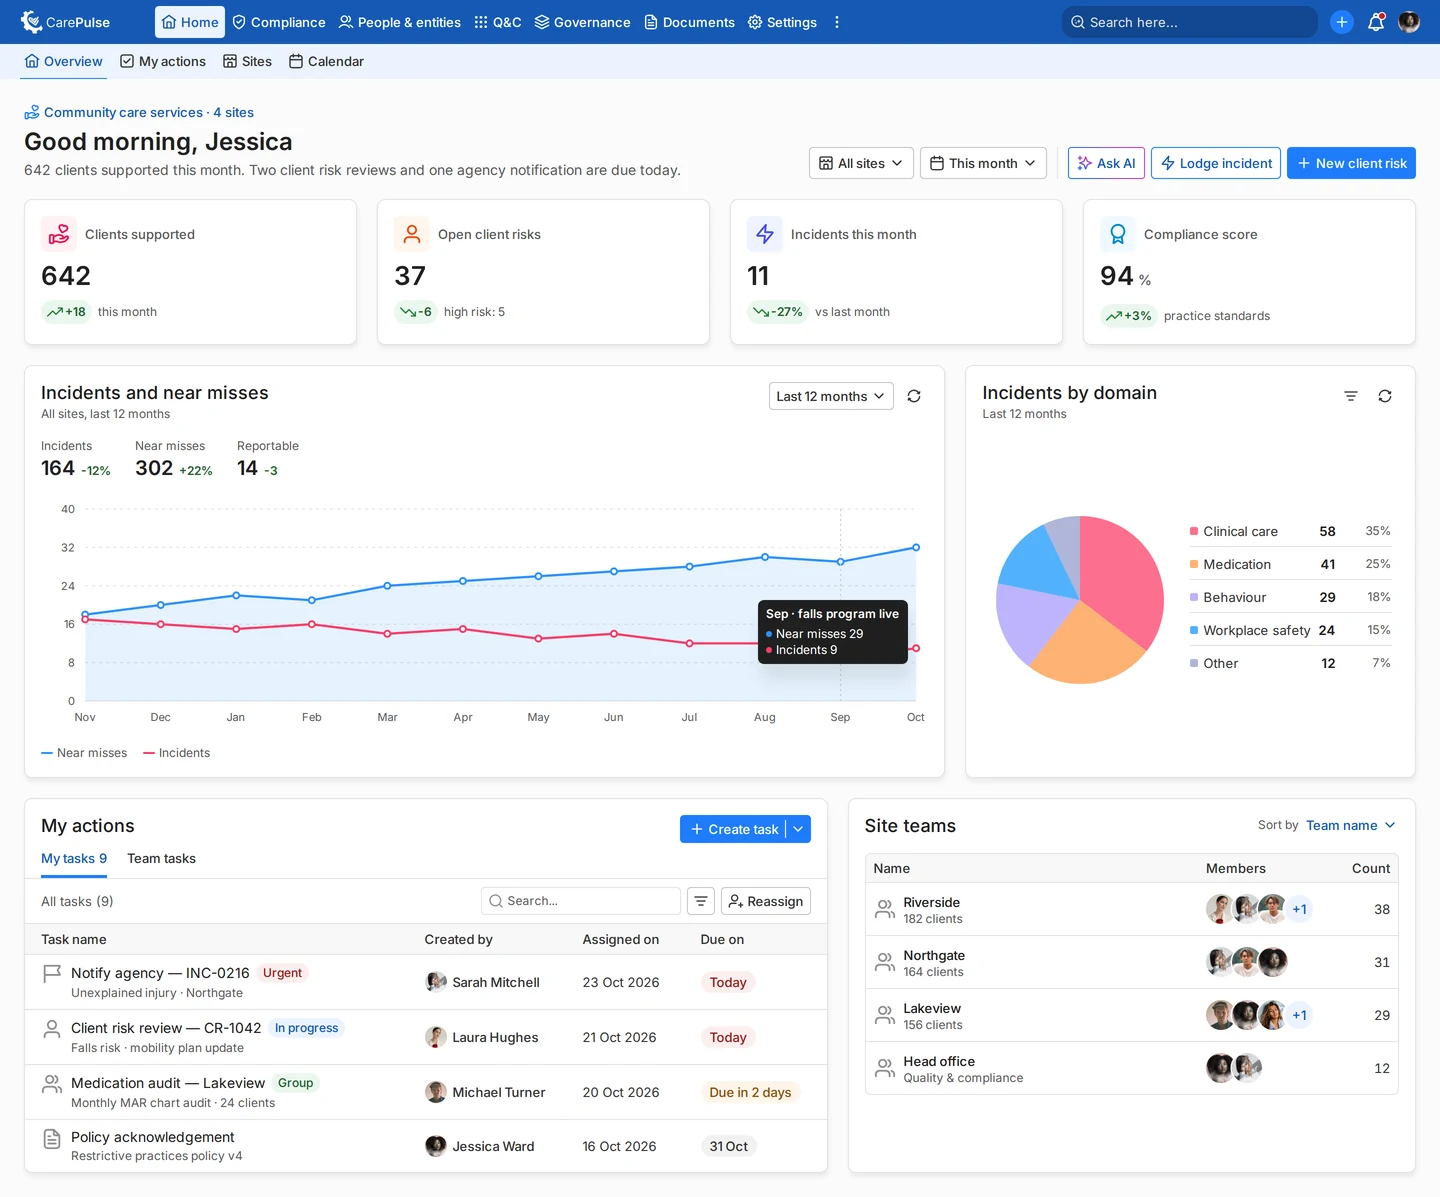Open filter for Incidents by domain
This screenshot has width=1440, height=1197.
coord(1351,396)
